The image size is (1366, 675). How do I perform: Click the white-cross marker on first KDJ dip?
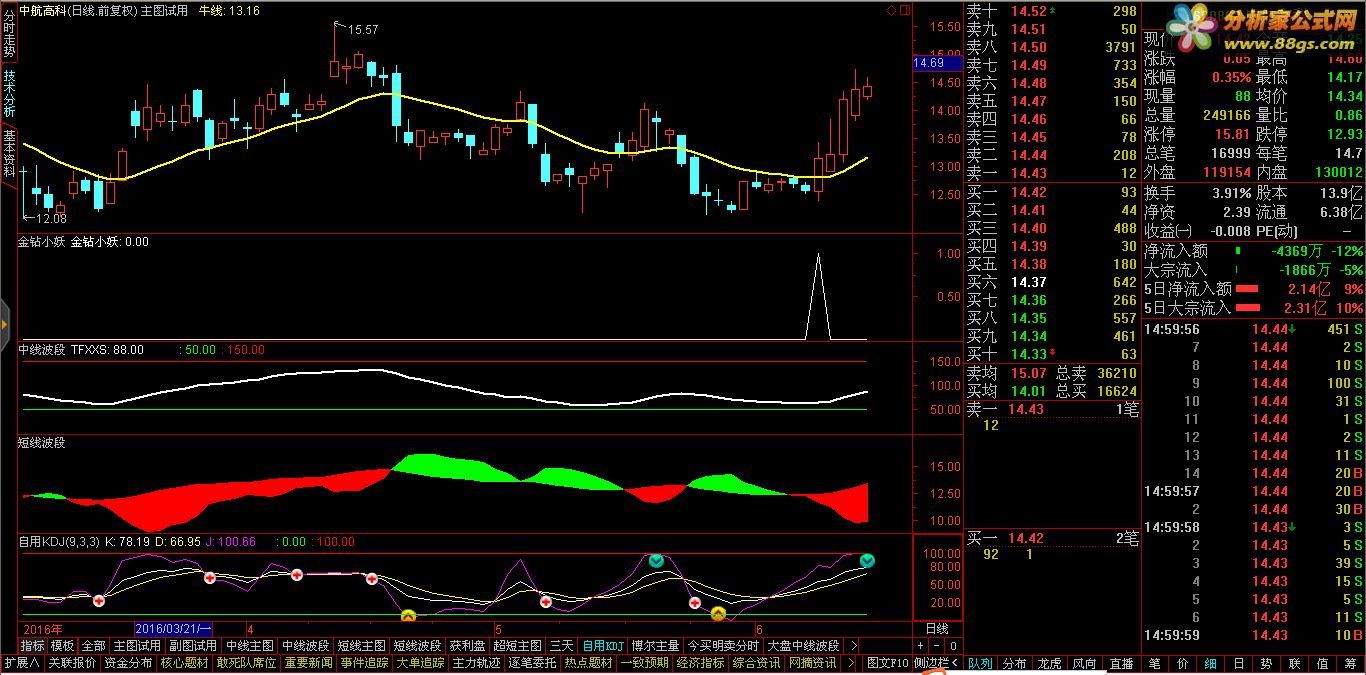pyautogui.click(x=98, y=600)
